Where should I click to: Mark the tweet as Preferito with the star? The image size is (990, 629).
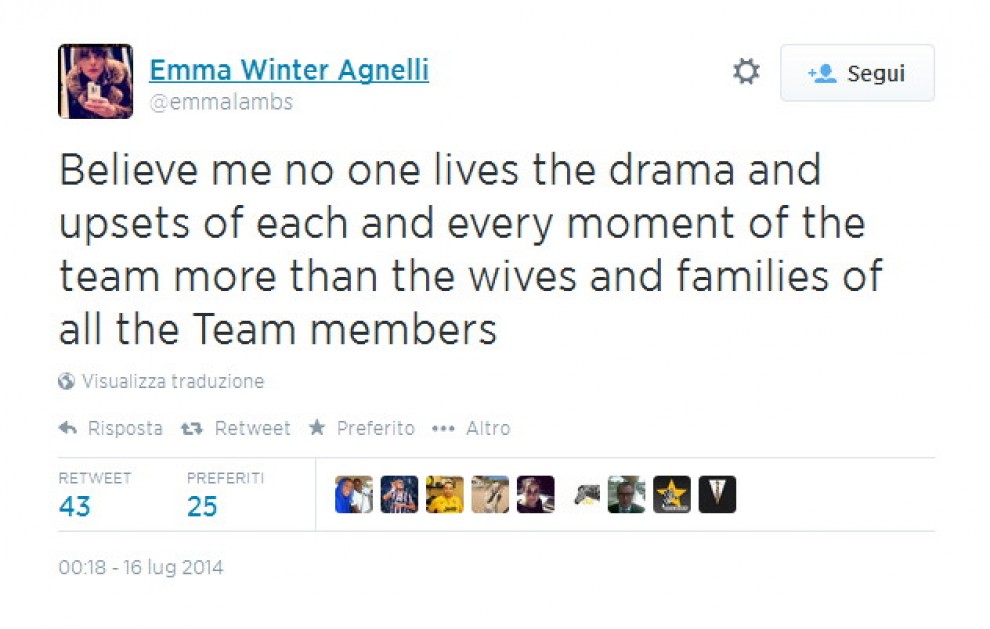[317, 428]
